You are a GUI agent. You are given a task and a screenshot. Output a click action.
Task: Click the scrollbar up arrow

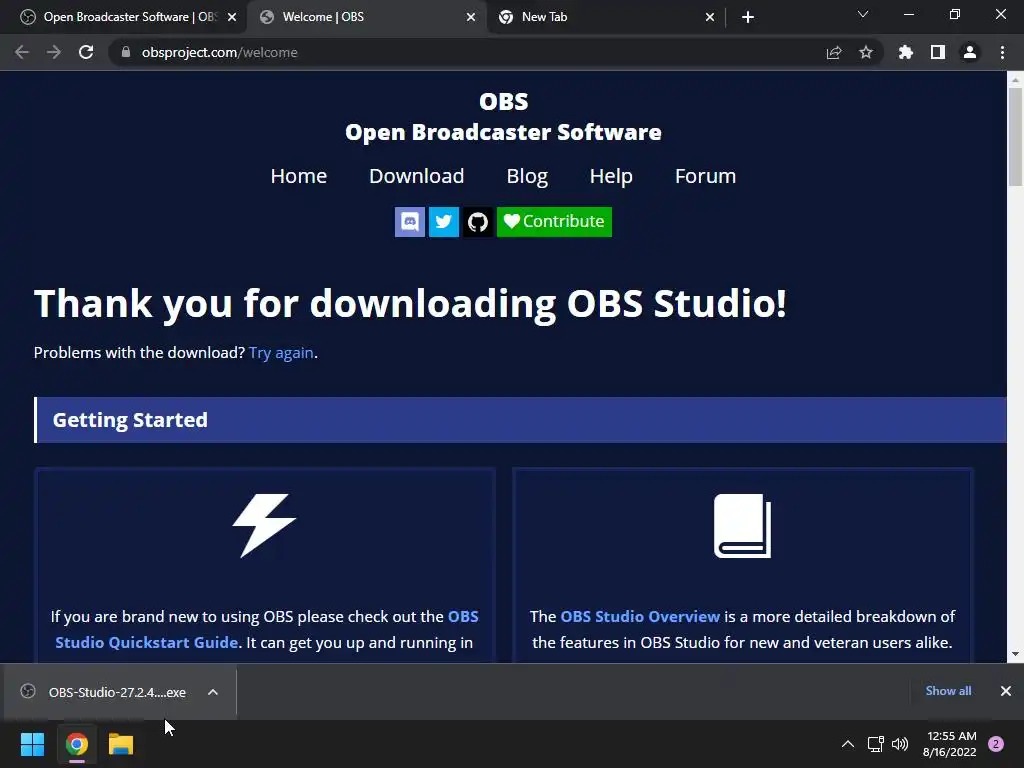pyautogui.click(x=1015, y=80)
